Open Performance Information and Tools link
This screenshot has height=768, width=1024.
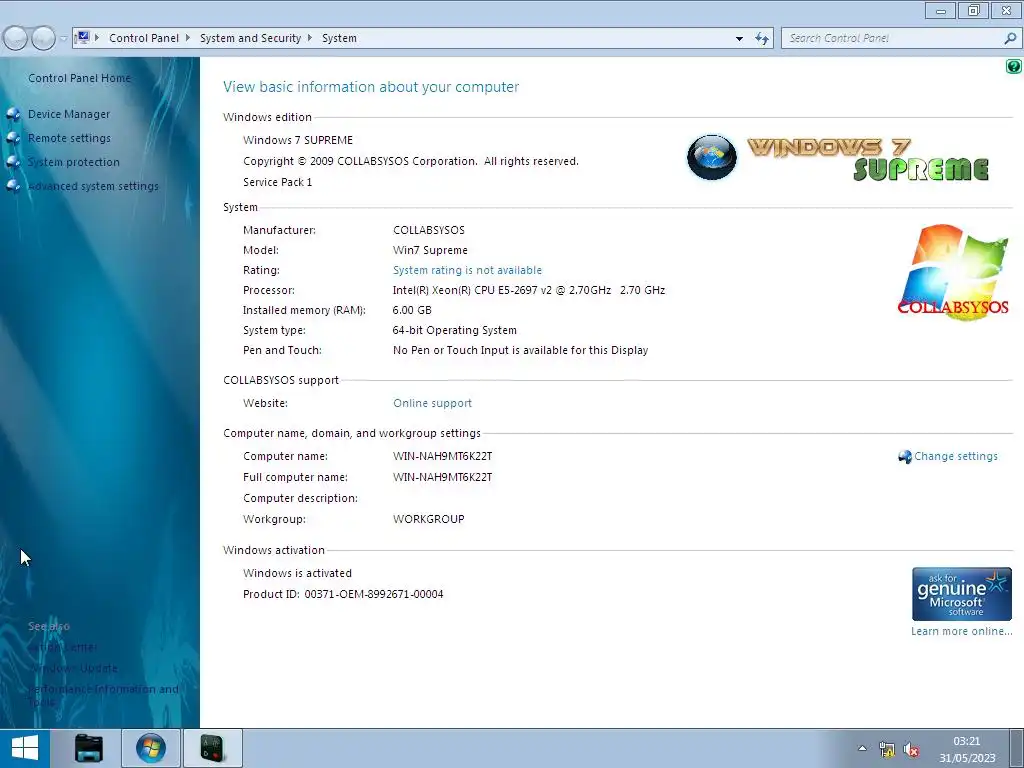[103, 696]
